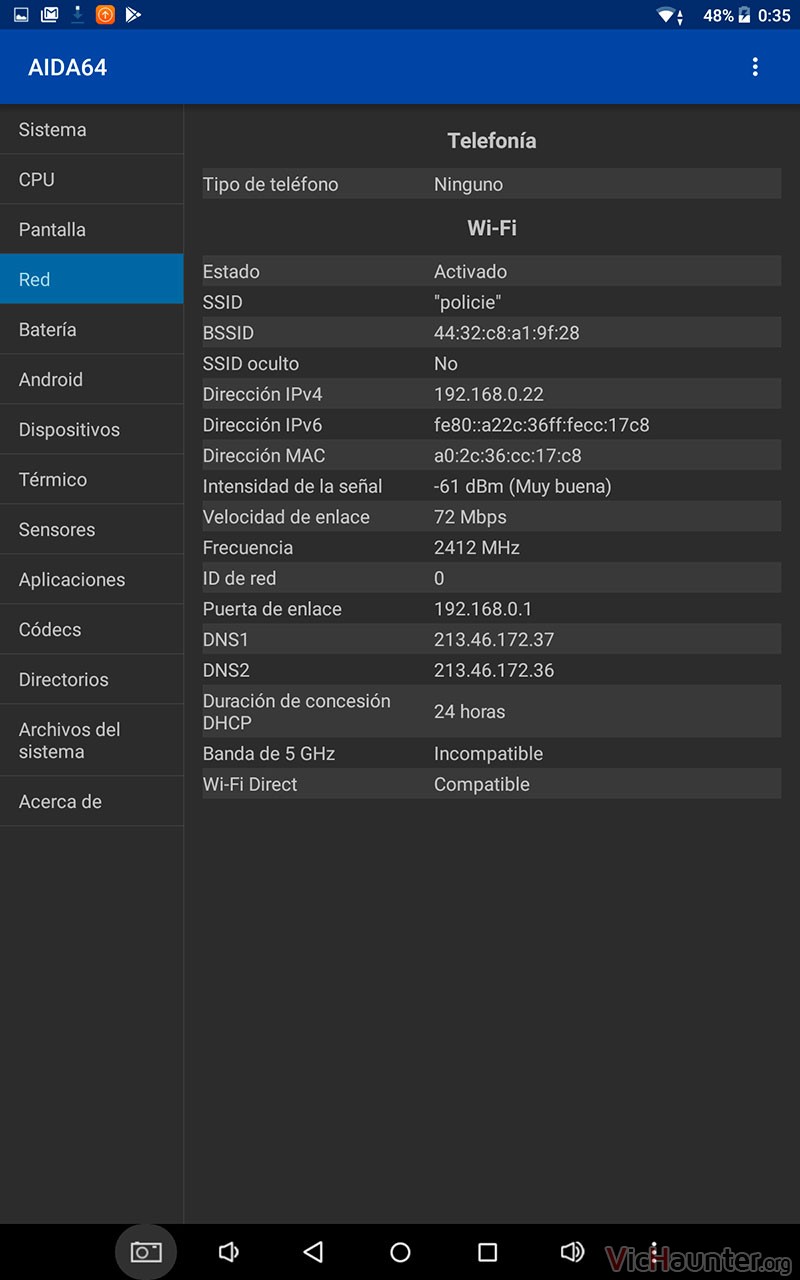Select the Red section in sidebar
Image resolution: width=800 pixels, height=1280 pixels.
[x=92, y=279]
